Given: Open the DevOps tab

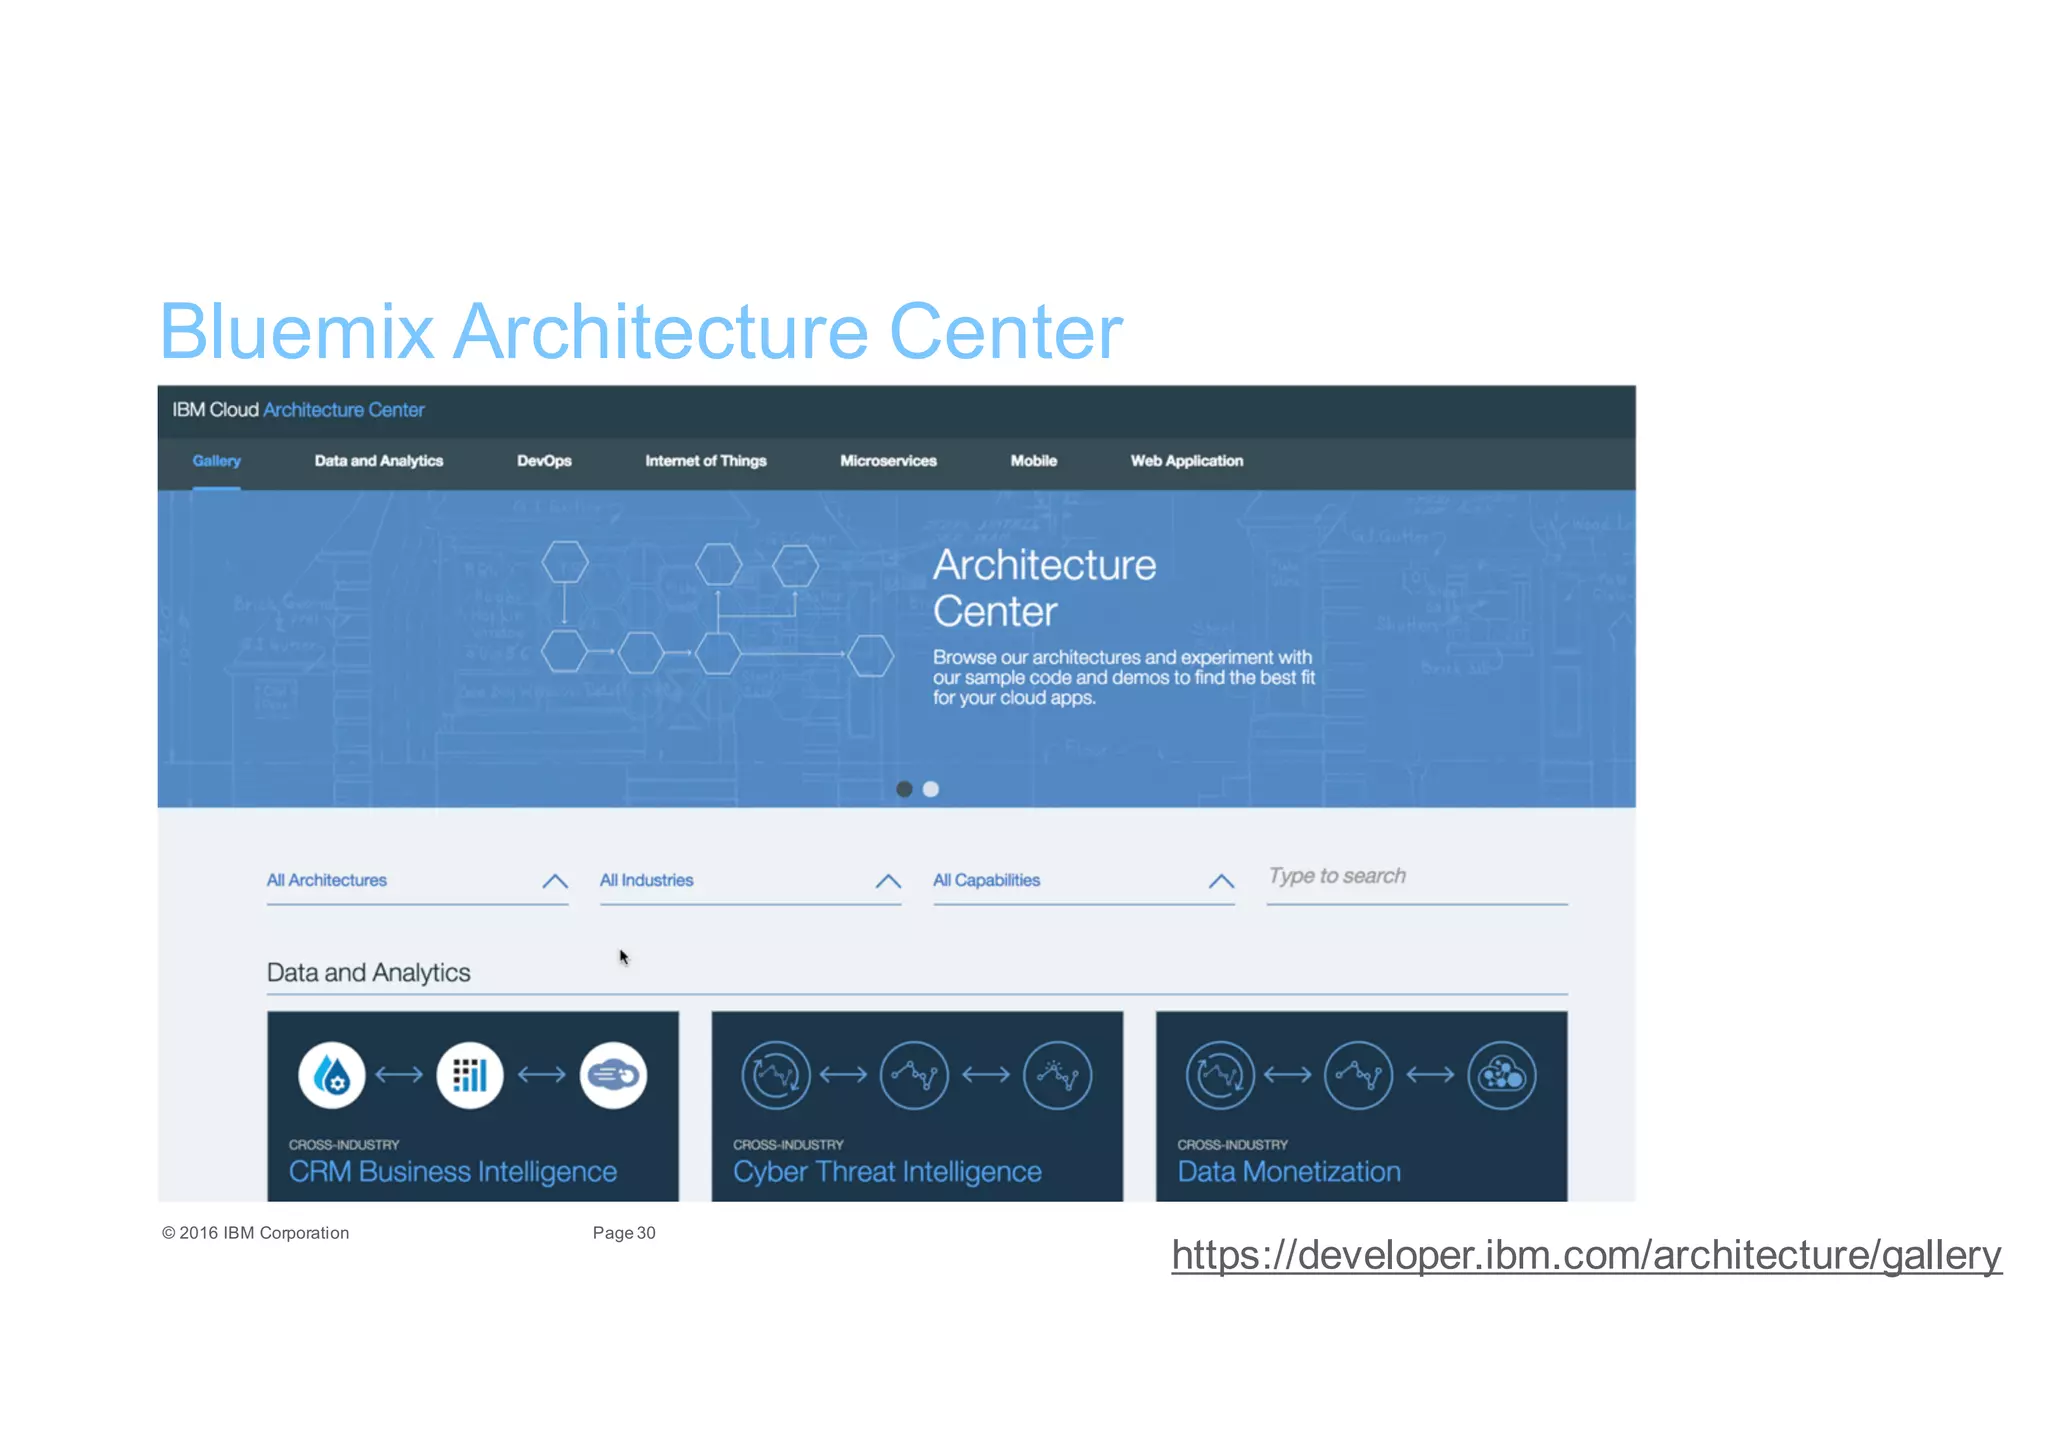Looking at the screenshot, I should (544, 461).
